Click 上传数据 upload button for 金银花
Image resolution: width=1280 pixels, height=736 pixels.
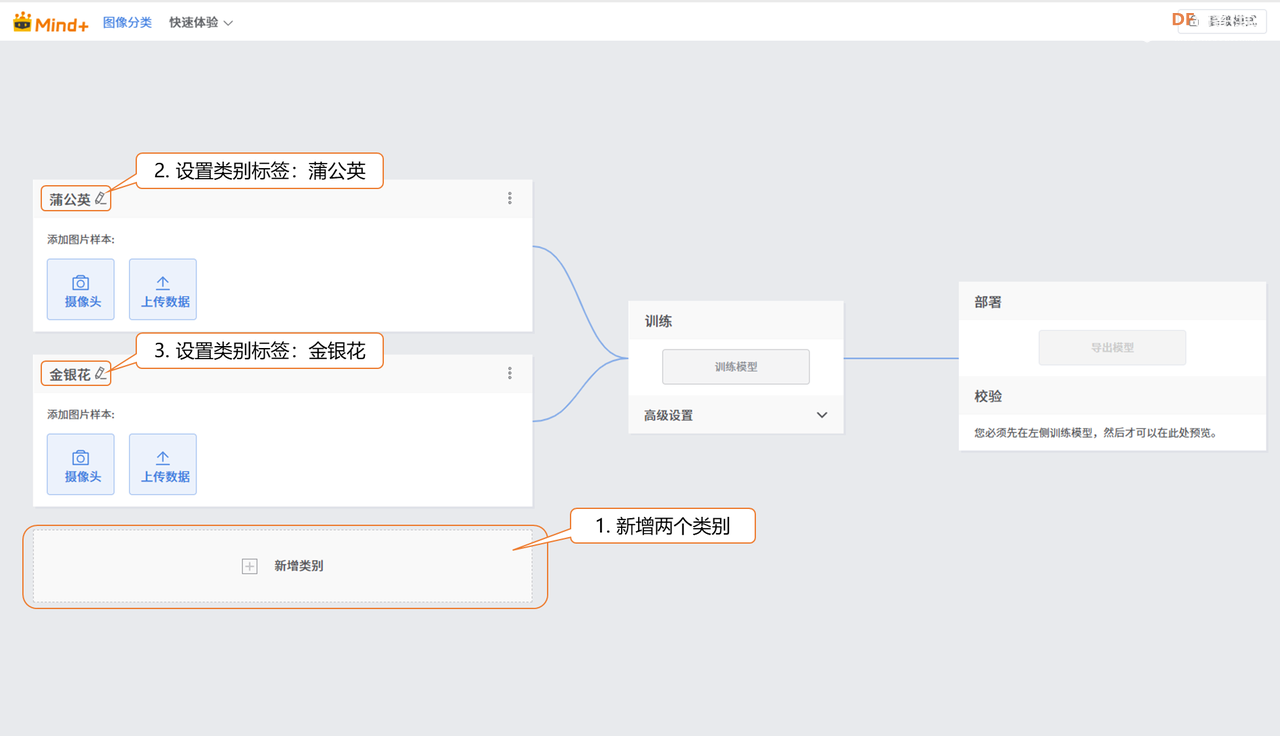(x=163, y=464)
